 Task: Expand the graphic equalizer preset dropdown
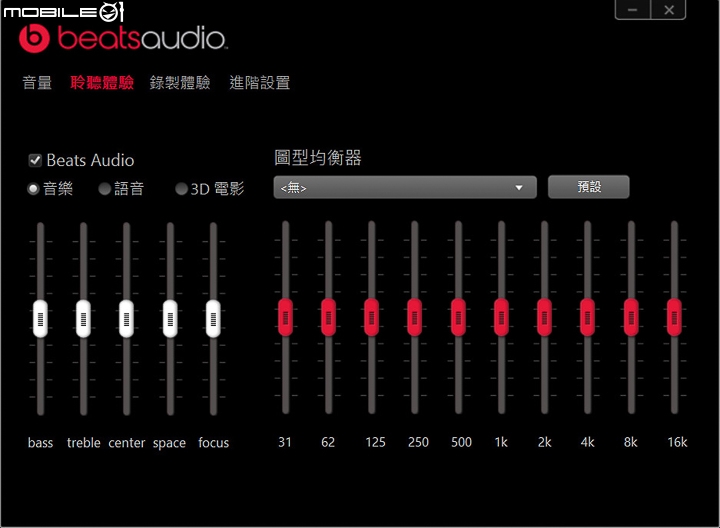[x=405, y=187]
